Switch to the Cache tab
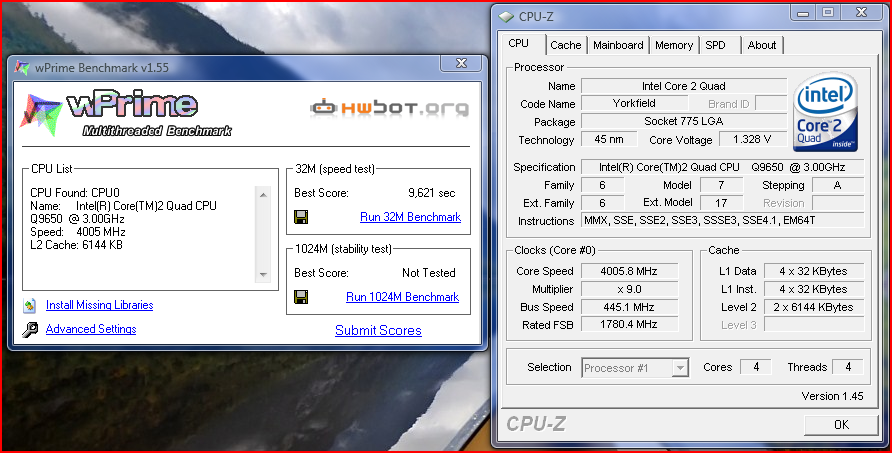This screenshot has width=892, height=453. click(565, 45)
